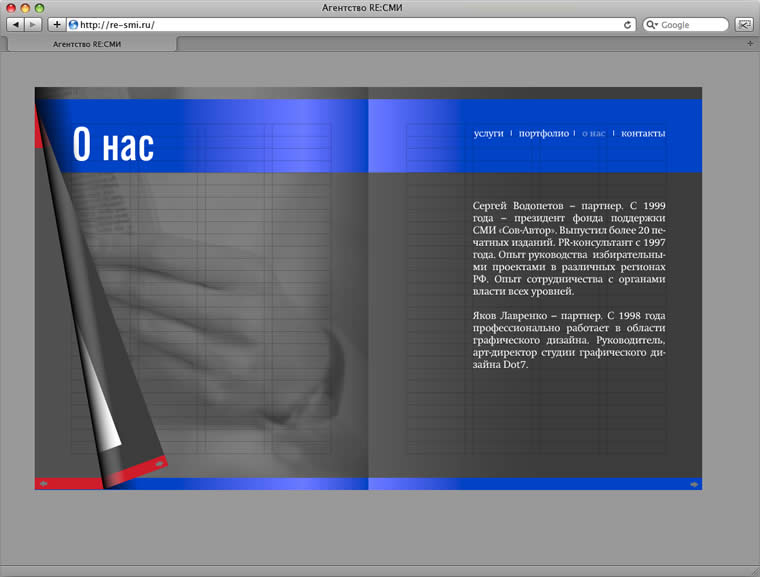Click the browser Back arrow button
760x577 pixels.
coord(16,24)
